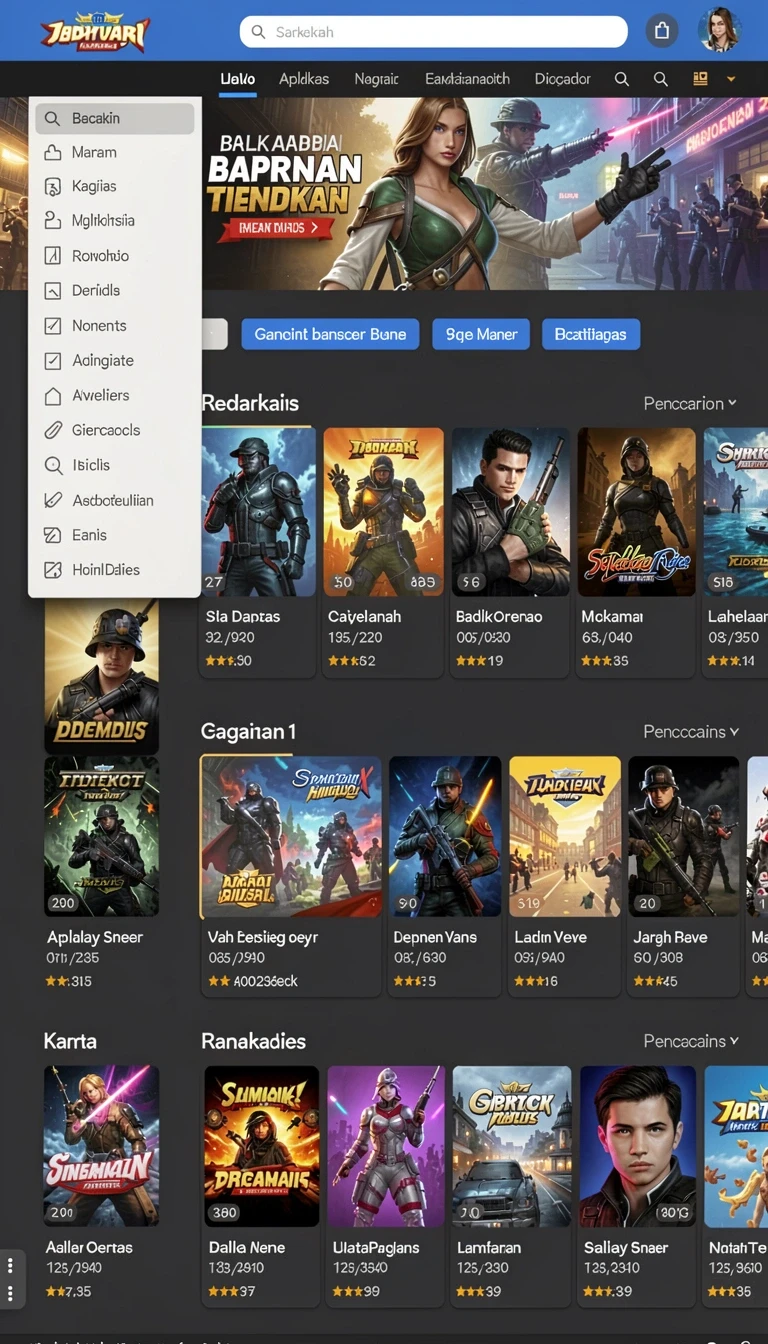This screenshot has height=1344, width=768.
Task: Open the user profile avatar
Action: pyautogui.click(x=718, y=31)
